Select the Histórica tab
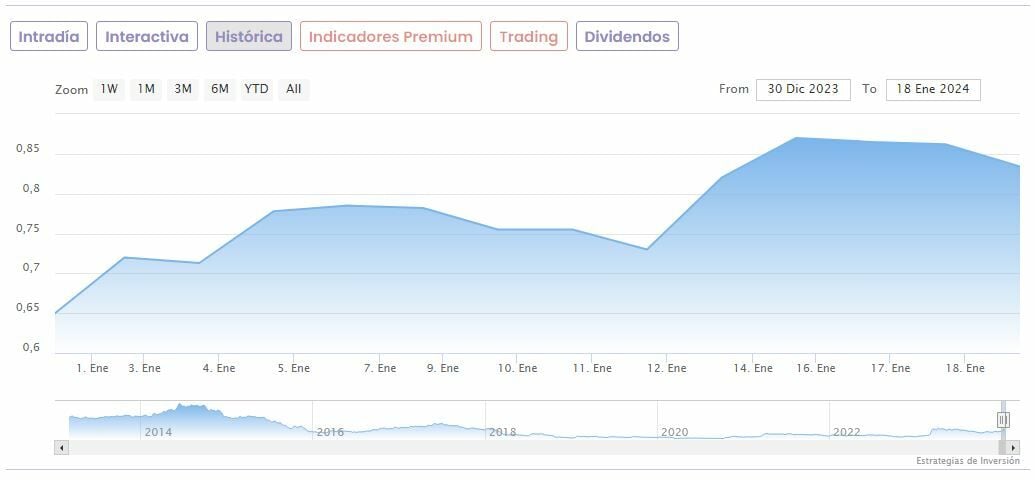 point(249,37)
